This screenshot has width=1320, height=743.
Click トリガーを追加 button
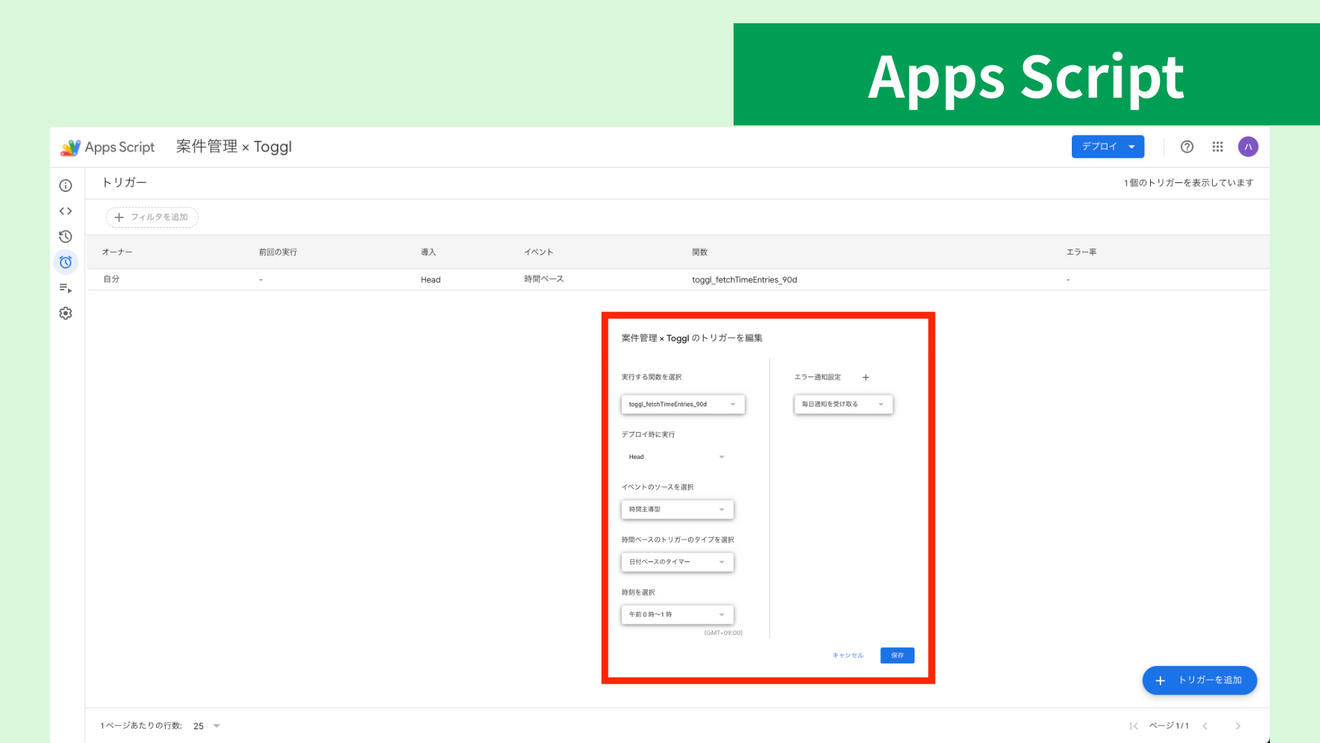click(x=1199, y=680)
